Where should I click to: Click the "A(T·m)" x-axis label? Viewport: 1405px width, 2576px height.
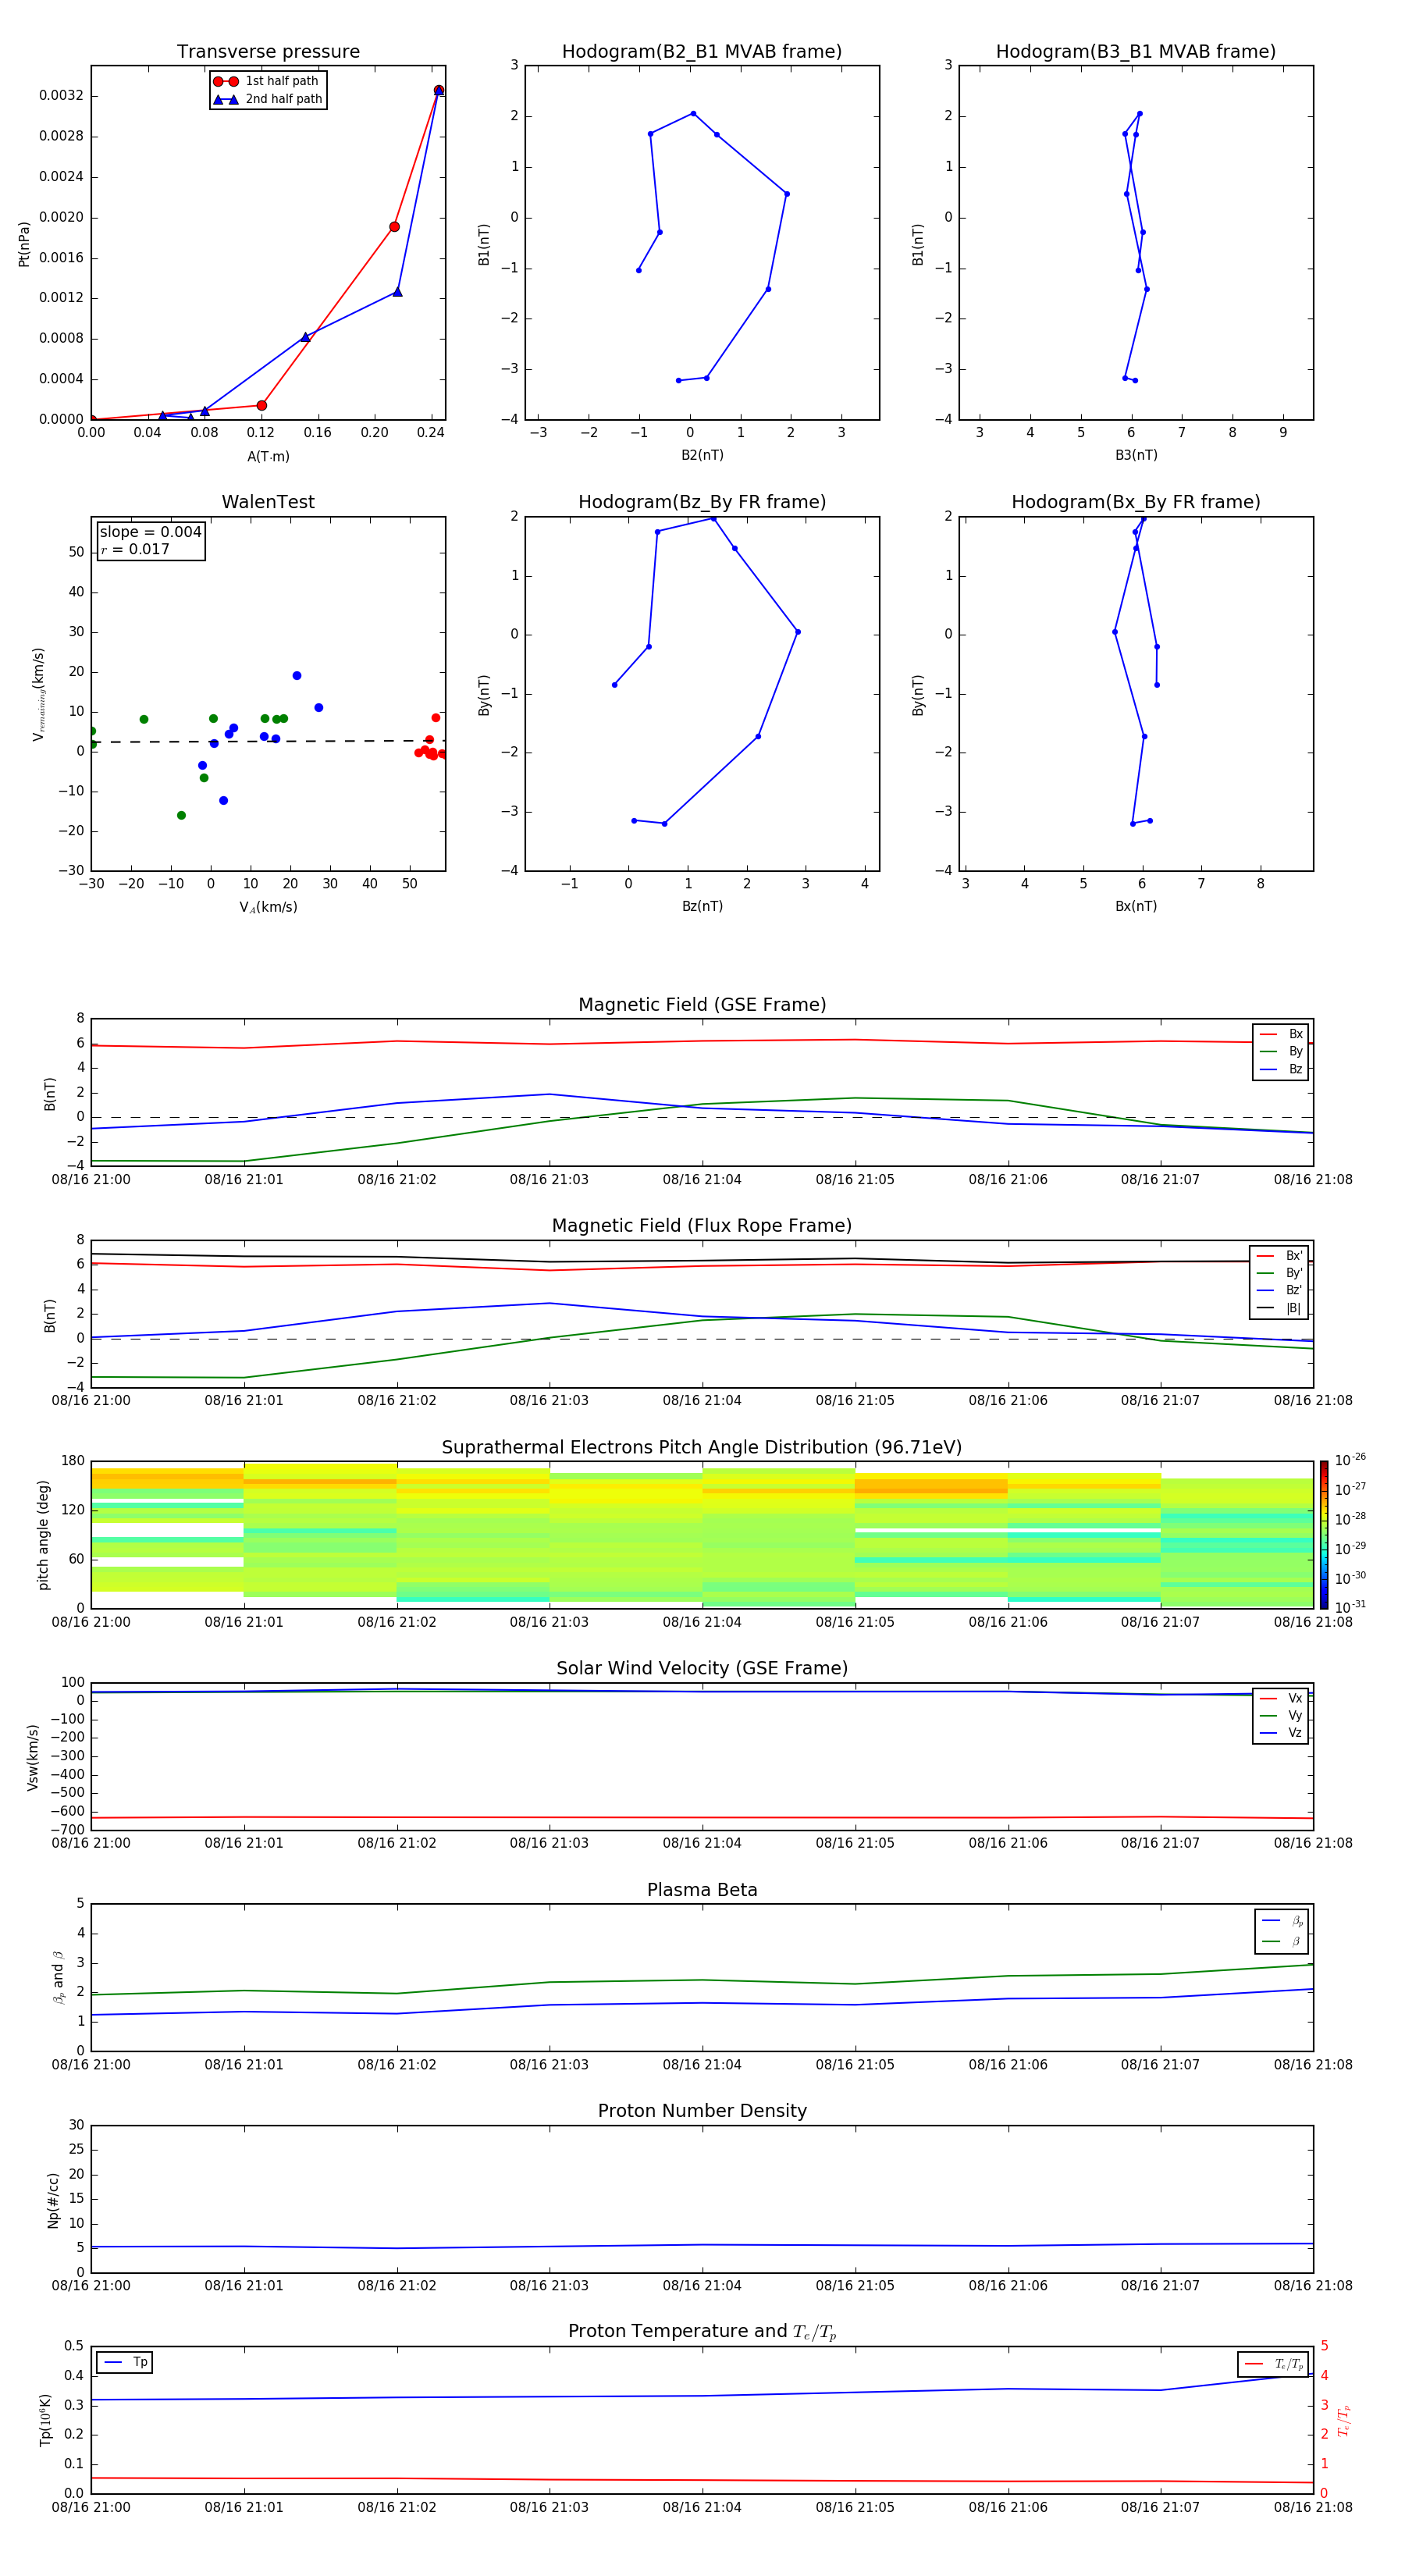pos(268,457)
